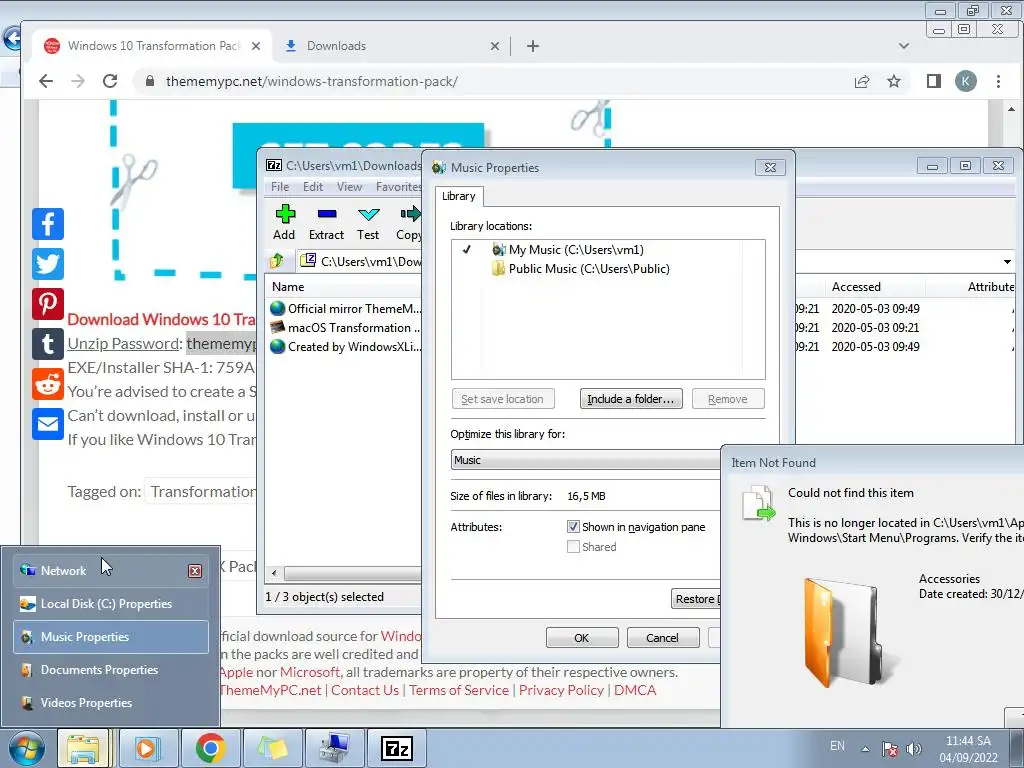This screenshot has height=768, width=1024.
Task: Open 7-Zip address bar dropdown arrow
Action: click(x=1007, y=261)
